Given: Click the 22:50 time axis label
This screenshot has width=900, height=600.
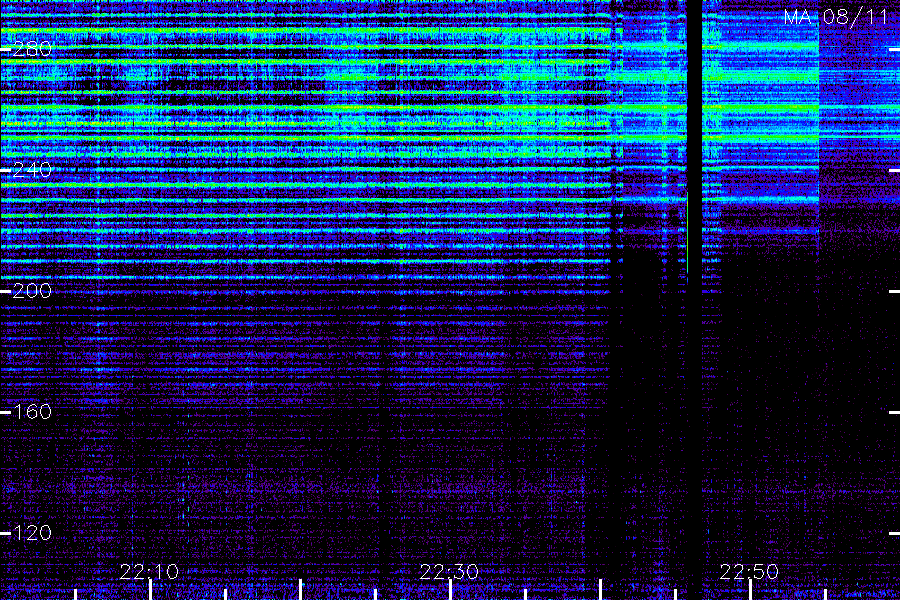Looking at the screenshot, I should click(x=749, y=572).
